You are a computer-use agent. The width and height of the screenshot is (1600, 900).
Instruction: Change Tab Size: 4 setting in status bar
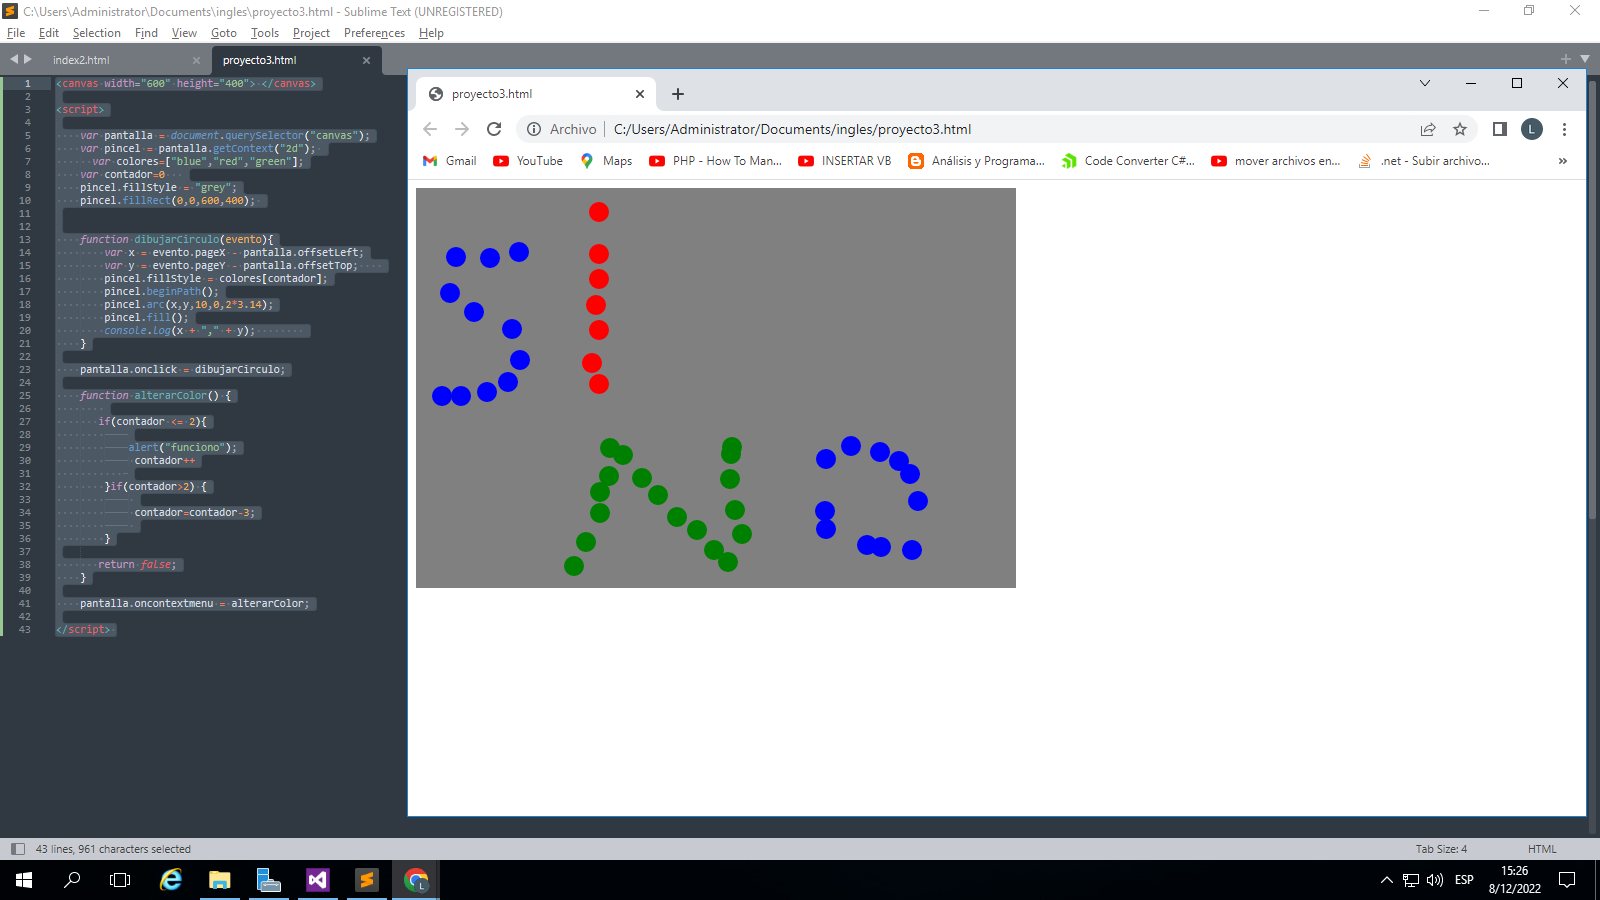[1441, 849]
